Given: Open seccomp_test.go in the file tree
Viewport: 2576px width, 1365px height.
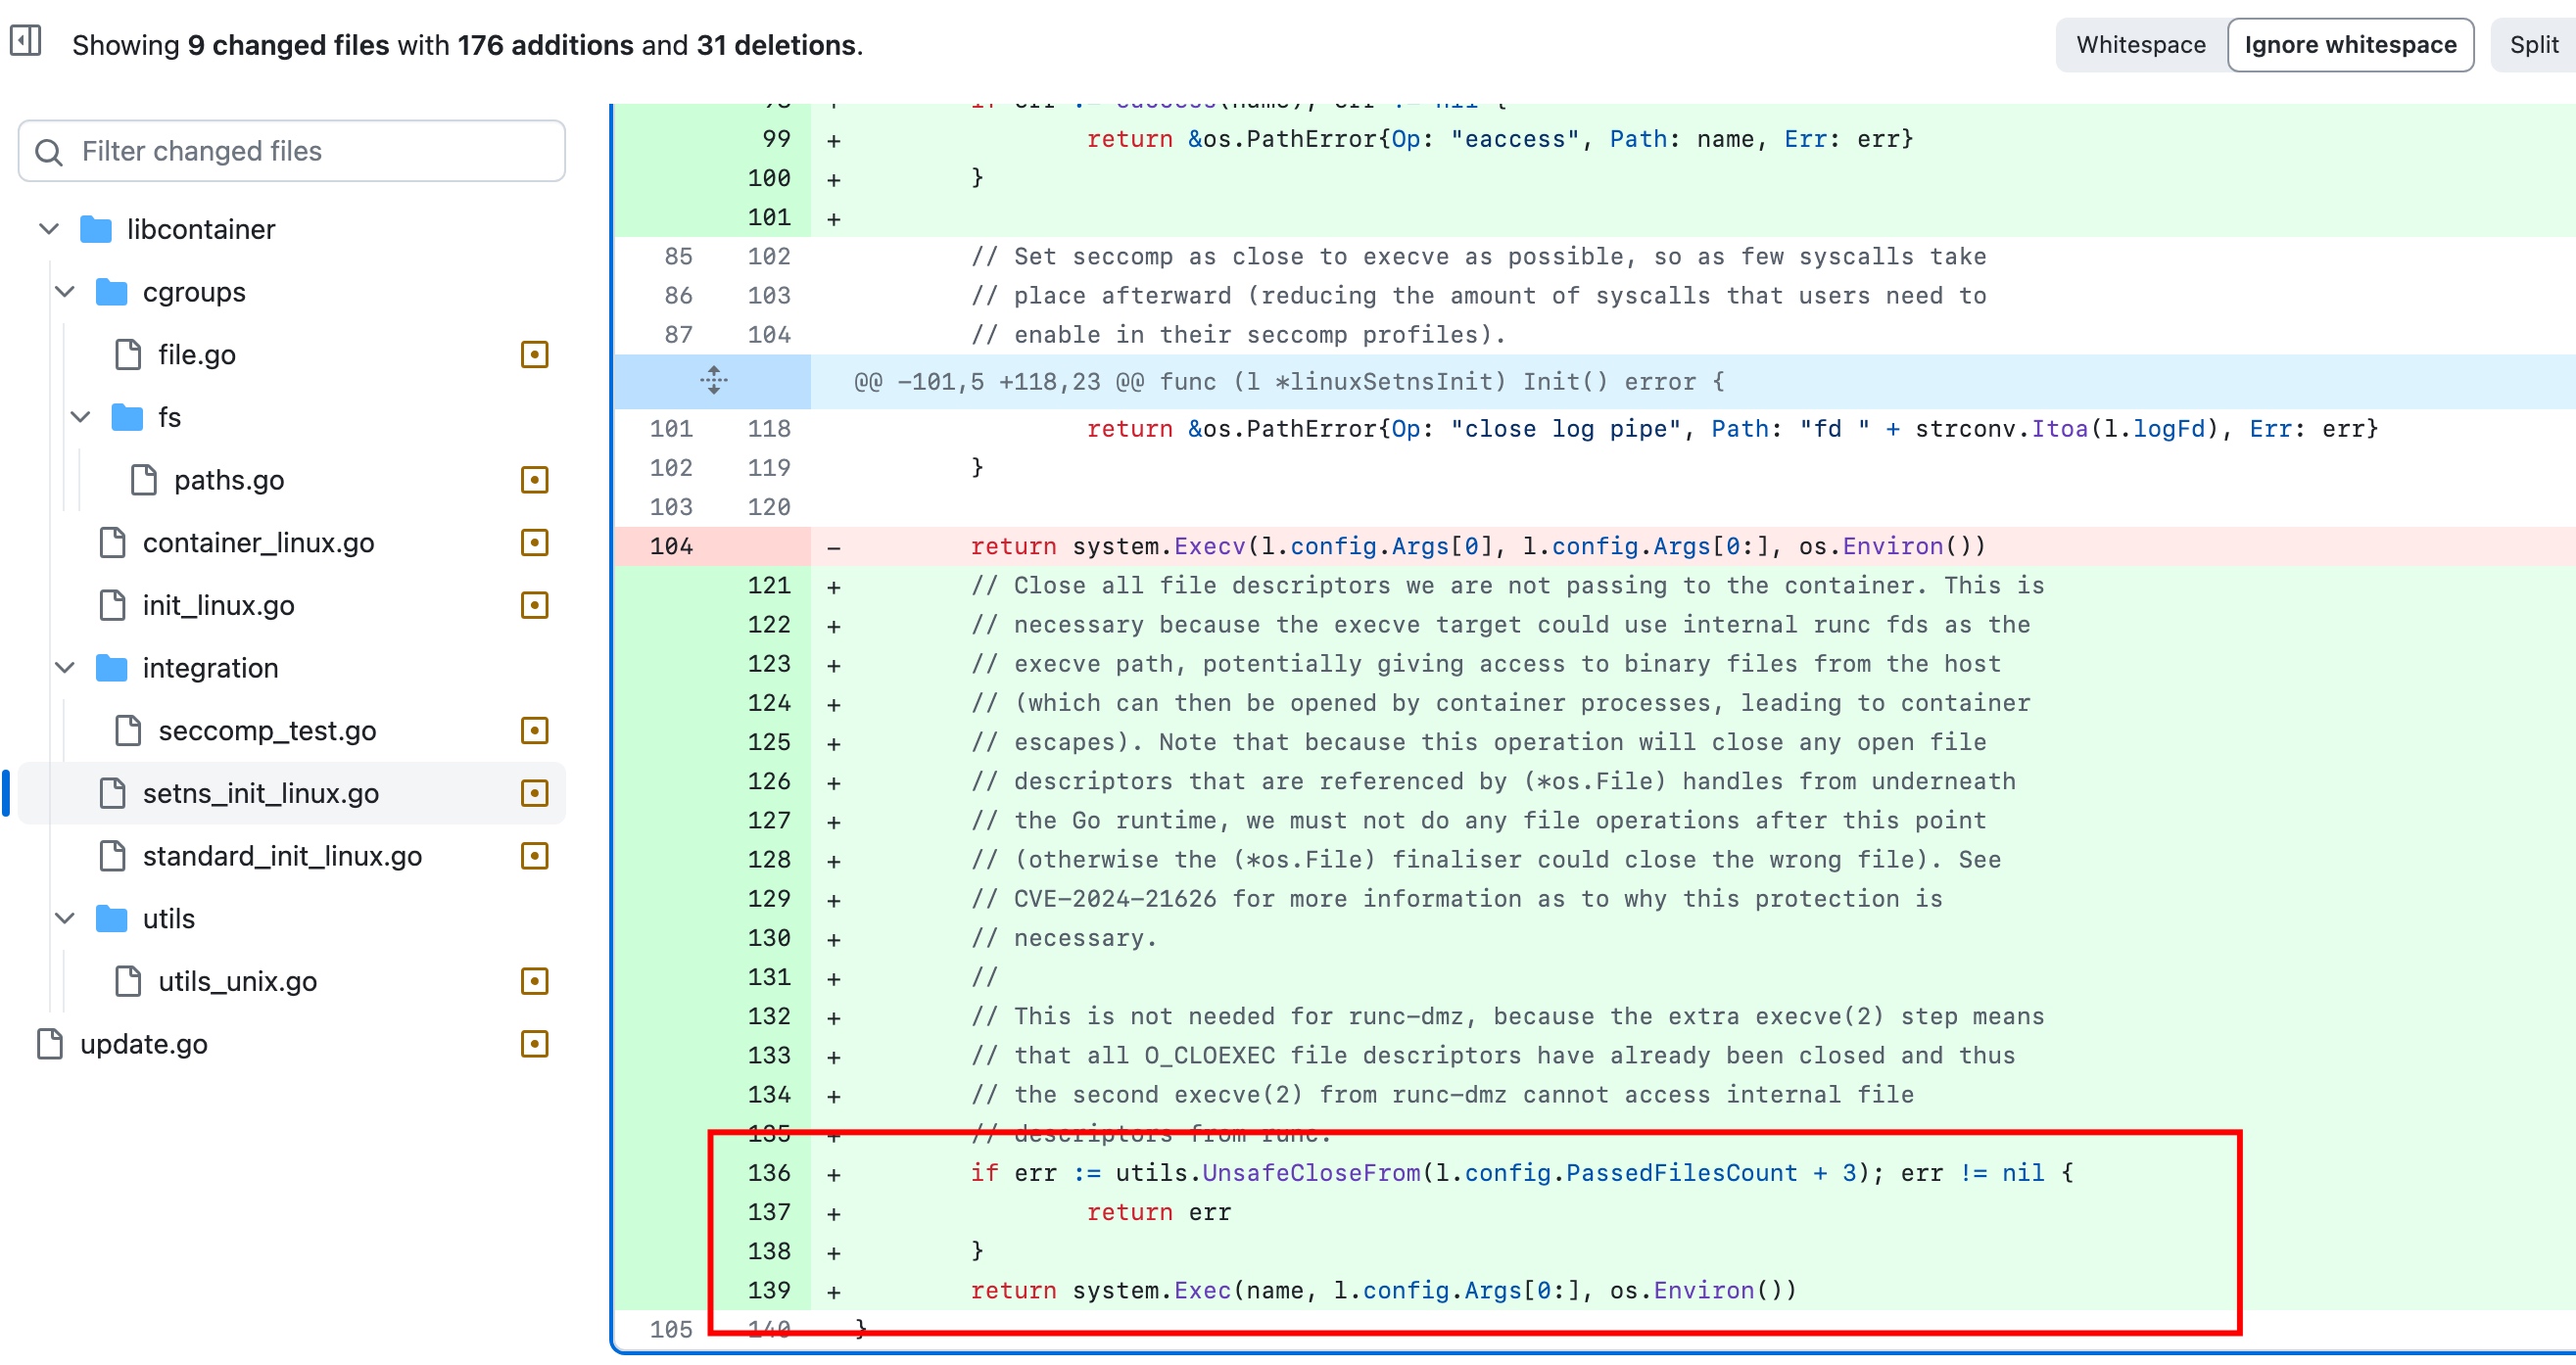Looking at the screenshot, I should [268, 731].
